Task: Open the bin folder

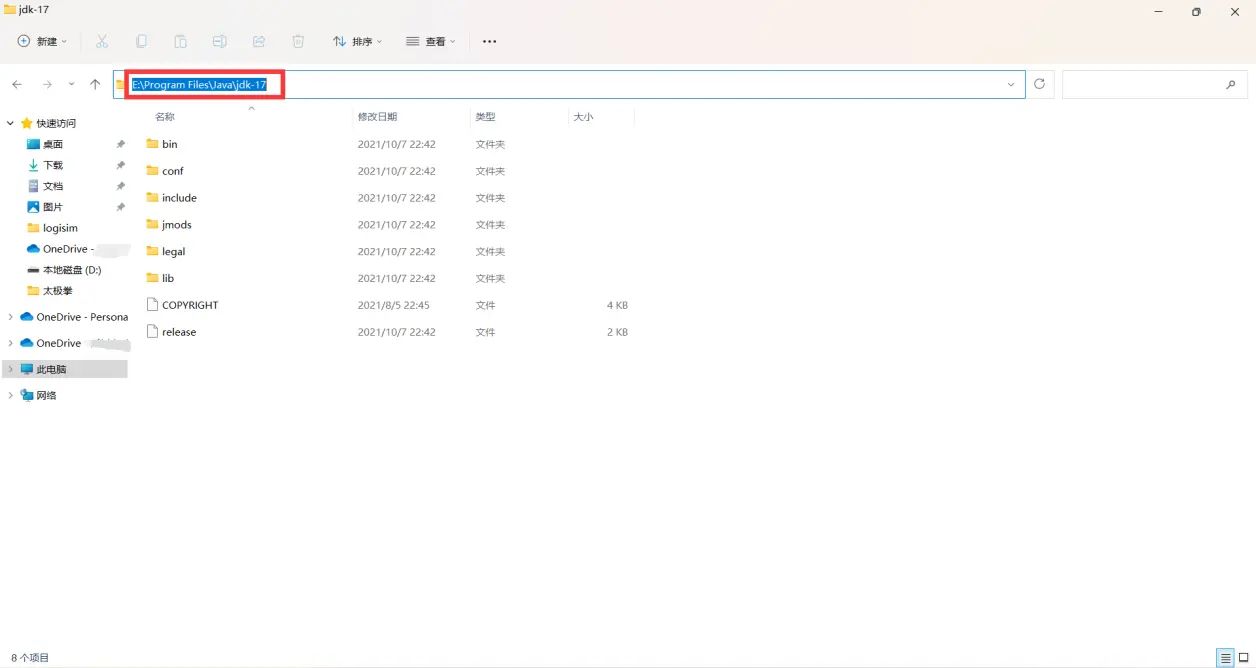Action: click(x=170, y=144)
